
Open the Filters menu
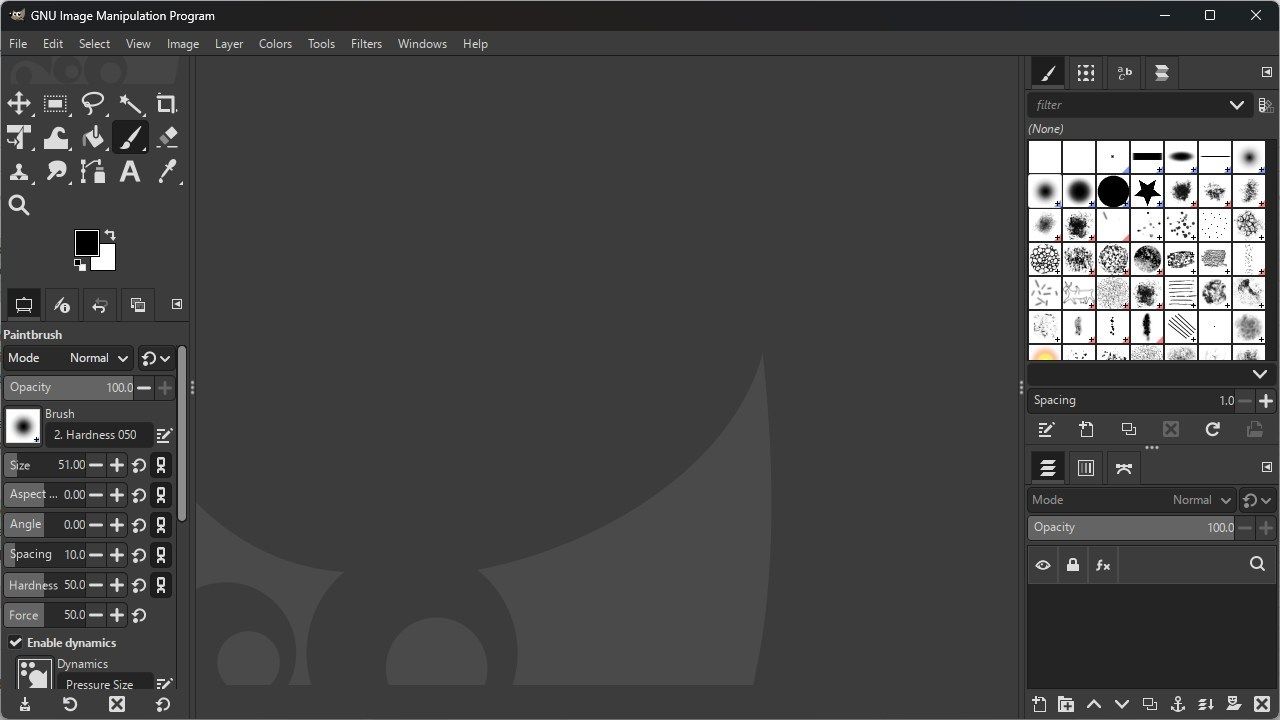tap(366, 44)
